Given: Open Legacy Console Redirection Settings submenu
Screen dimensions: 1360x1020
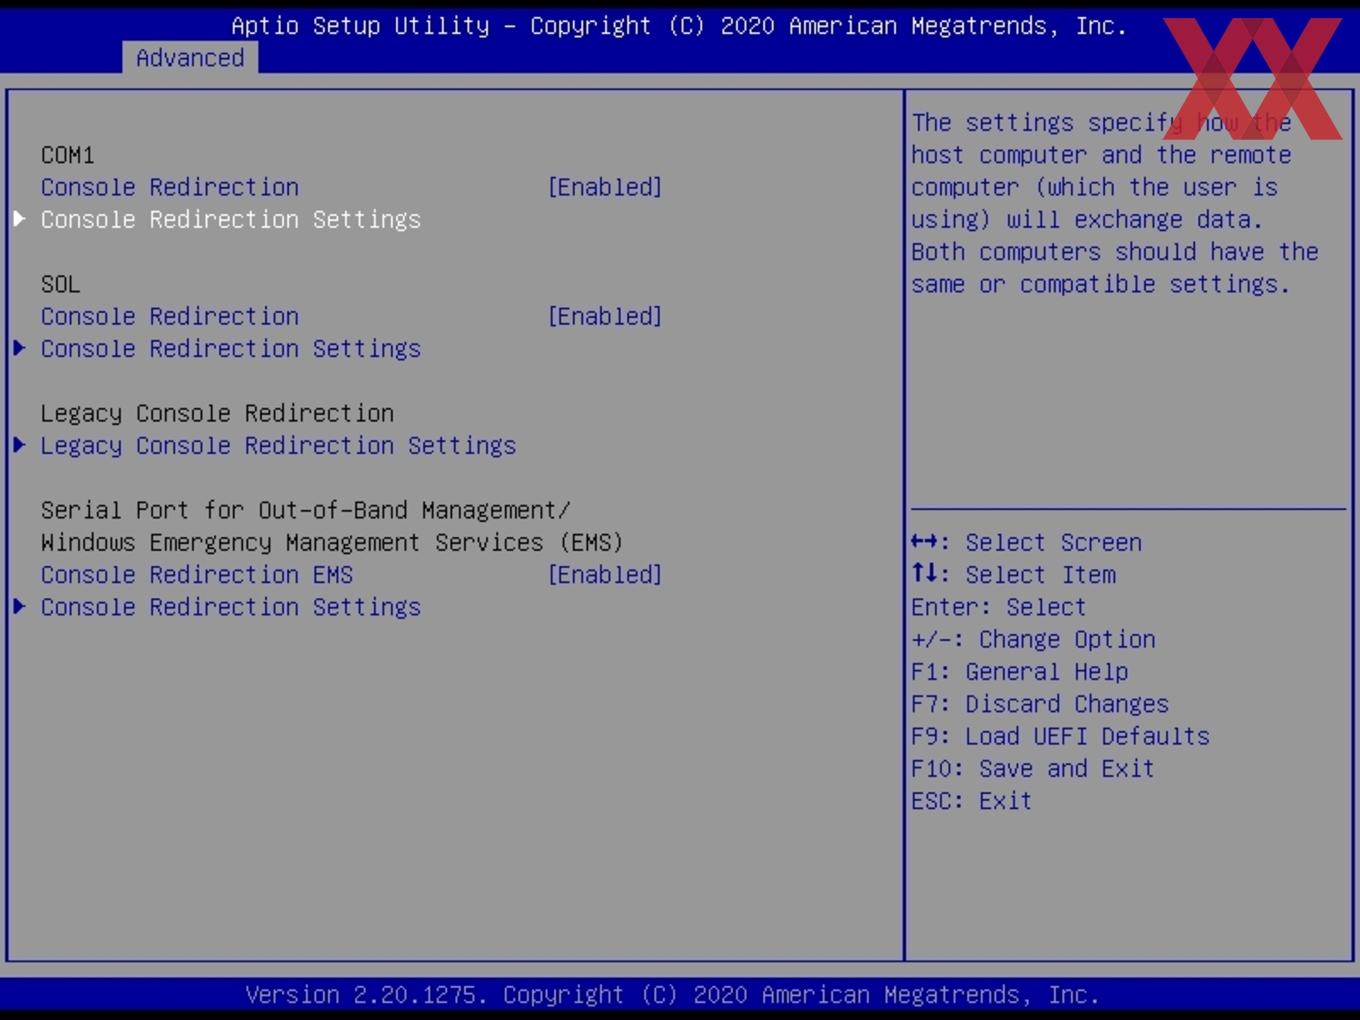Looking at the screenshot, I should (x=278, y=445).
